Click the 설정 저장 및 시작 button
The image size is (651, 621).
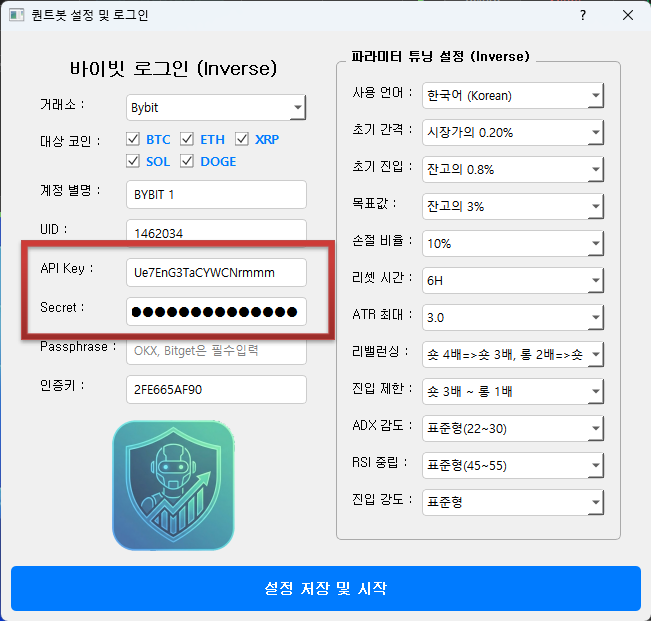[x=325, y=588]
